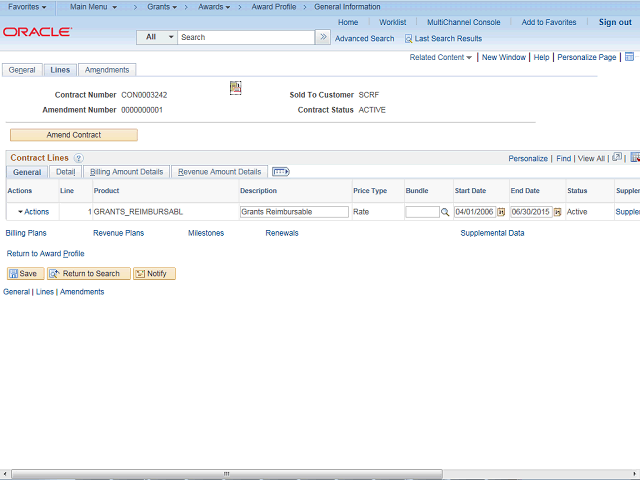The width and height of the screenshot is (640, 480).
Task: Select the Detail grid tab
Action: pyautogui.click(x=65, y=172)
